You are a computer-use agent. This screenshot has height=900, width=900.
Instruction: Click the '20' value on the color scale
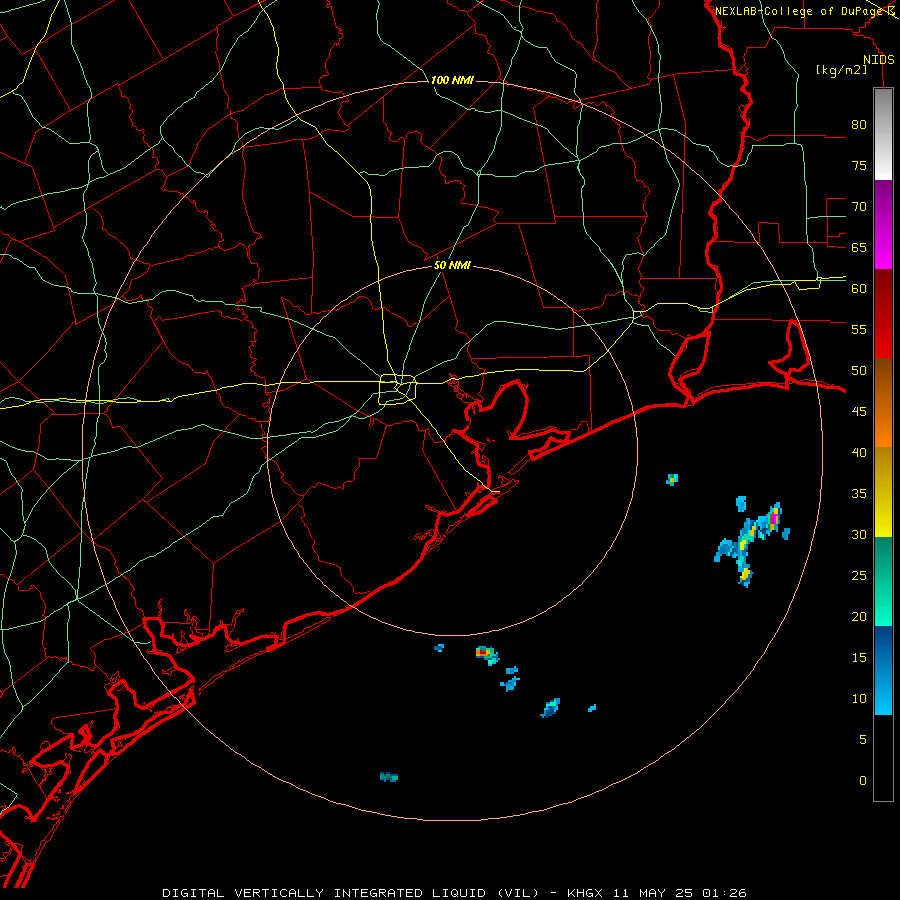[859, 616]
